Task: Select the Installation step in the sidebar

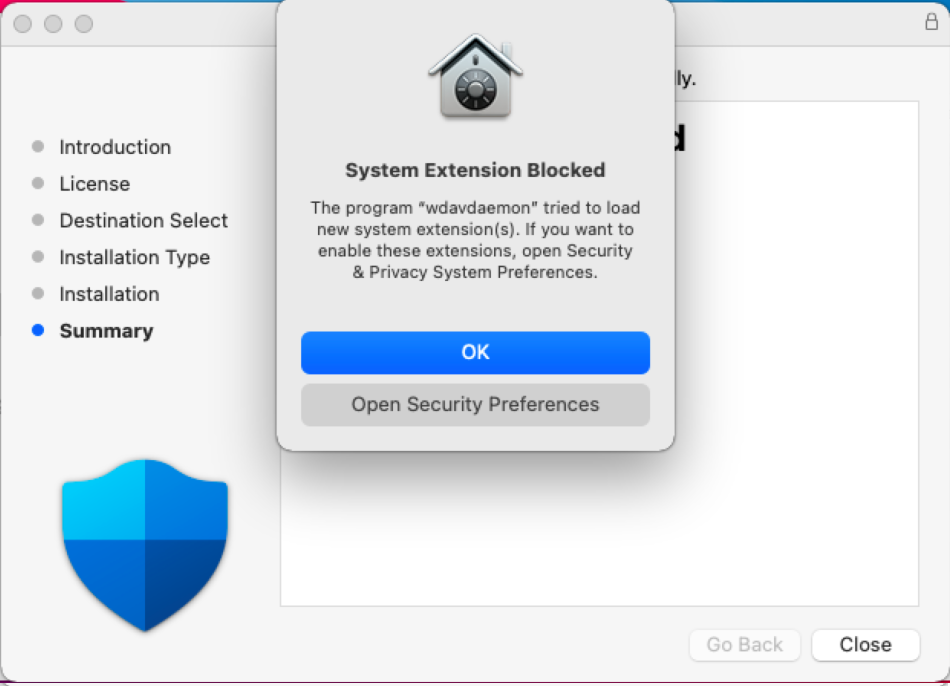Action: coord(109,294)
